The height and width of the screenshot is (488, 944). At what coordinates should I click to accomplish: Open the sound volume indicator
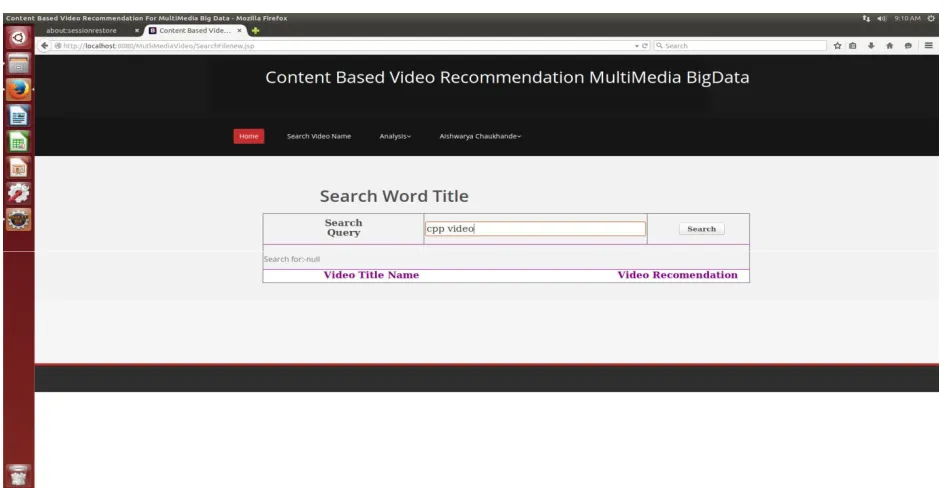[x=881, y=19]
